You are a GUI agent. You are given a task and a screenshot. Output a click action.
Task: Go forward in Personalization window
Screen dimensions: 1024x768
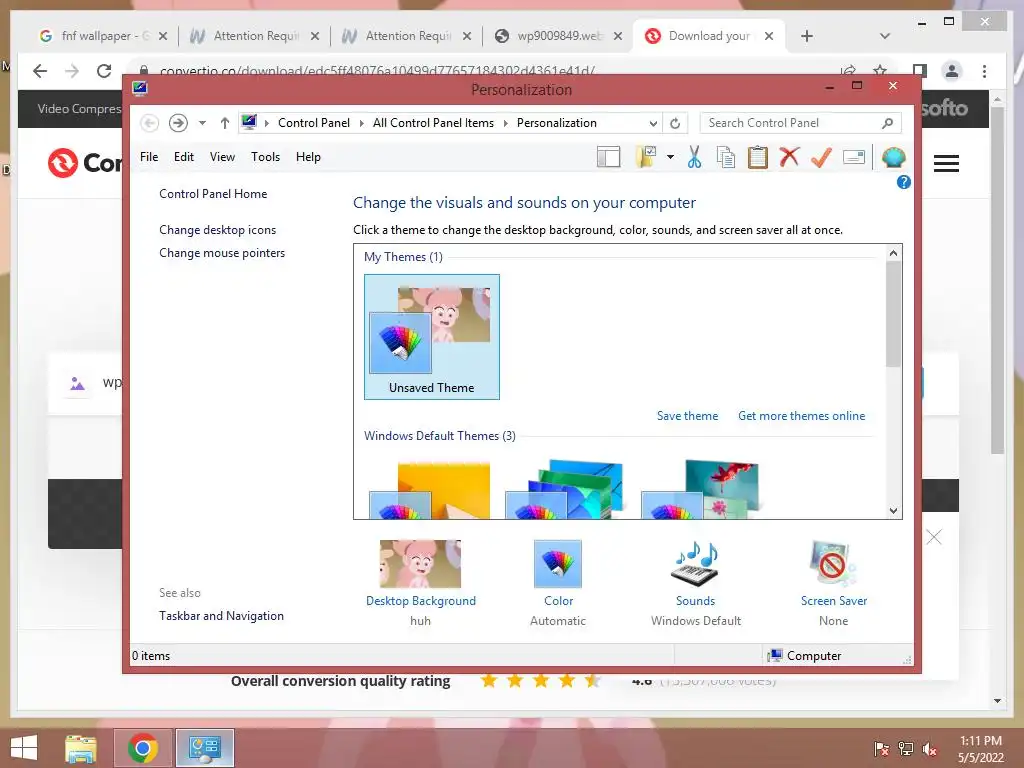pos(178,123)
